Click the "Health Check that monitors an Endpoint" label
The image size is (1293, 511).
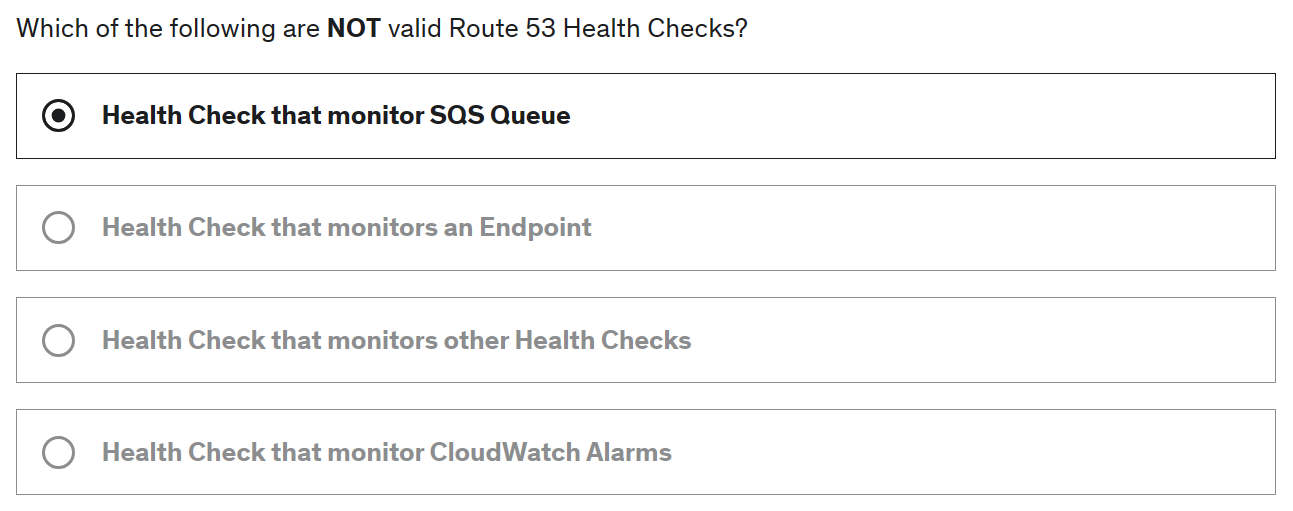(x=346, y=228)
